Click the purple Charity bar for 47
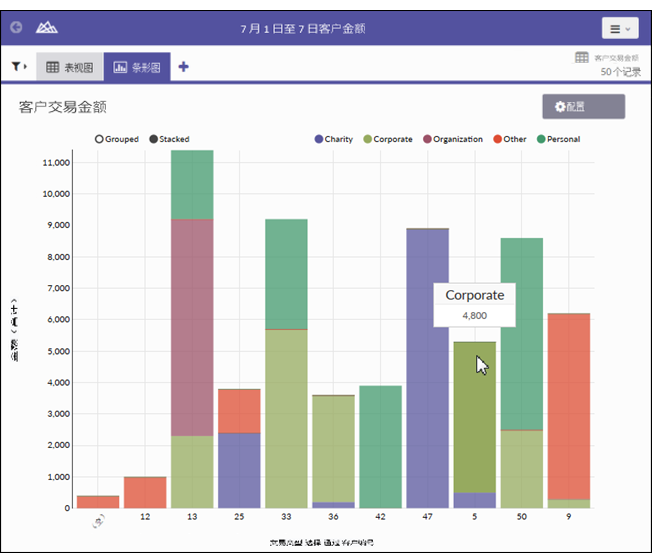This screenshot has height=553, width=652. (x=427, y=370)
